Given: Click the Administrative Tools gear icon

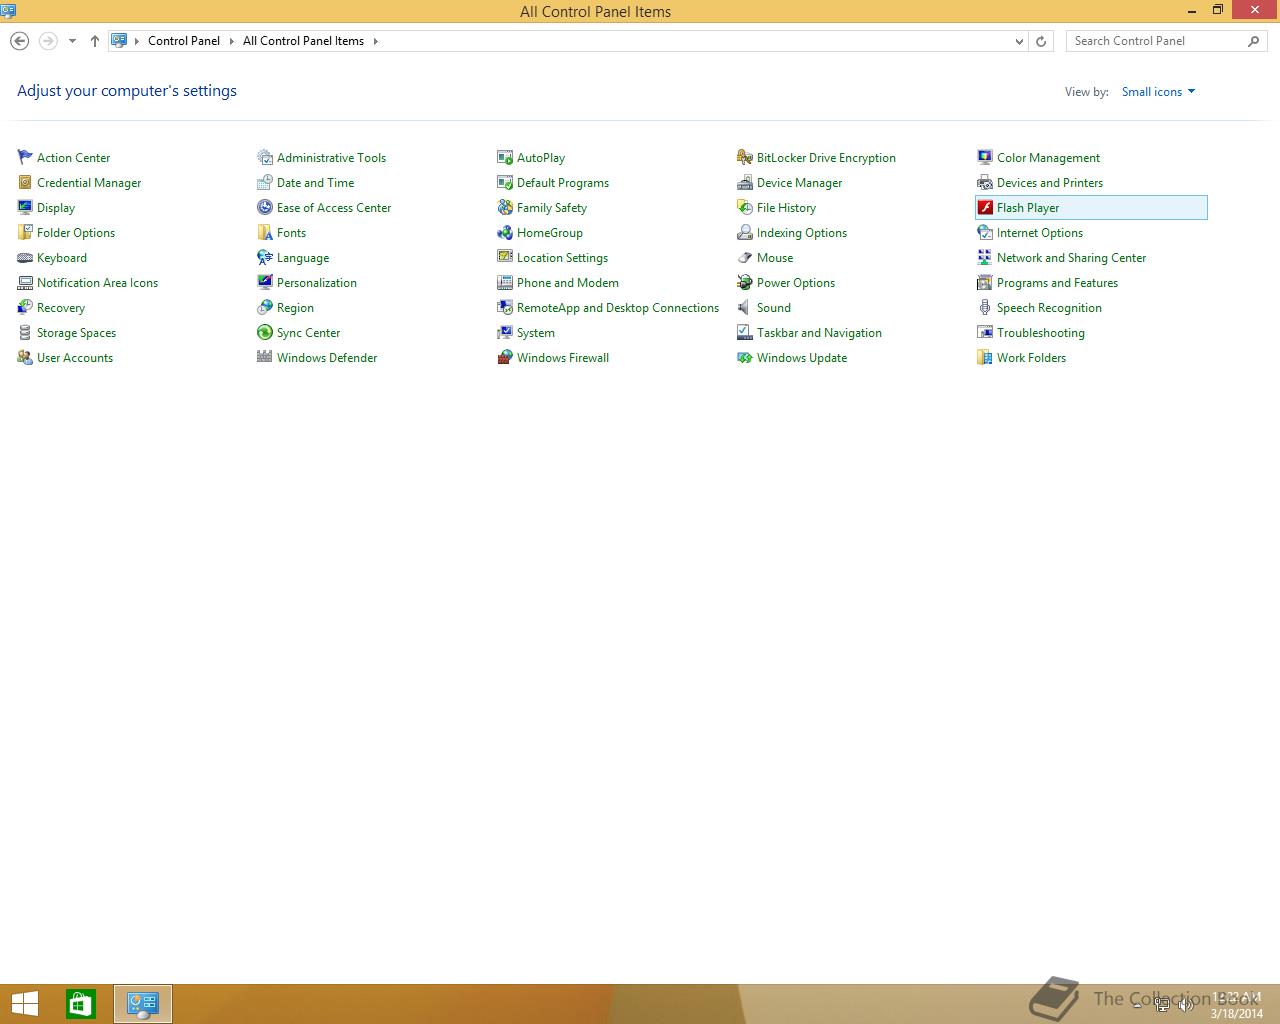Looking at the screenshot, I should pyautogui.click(x=265, y=157).
